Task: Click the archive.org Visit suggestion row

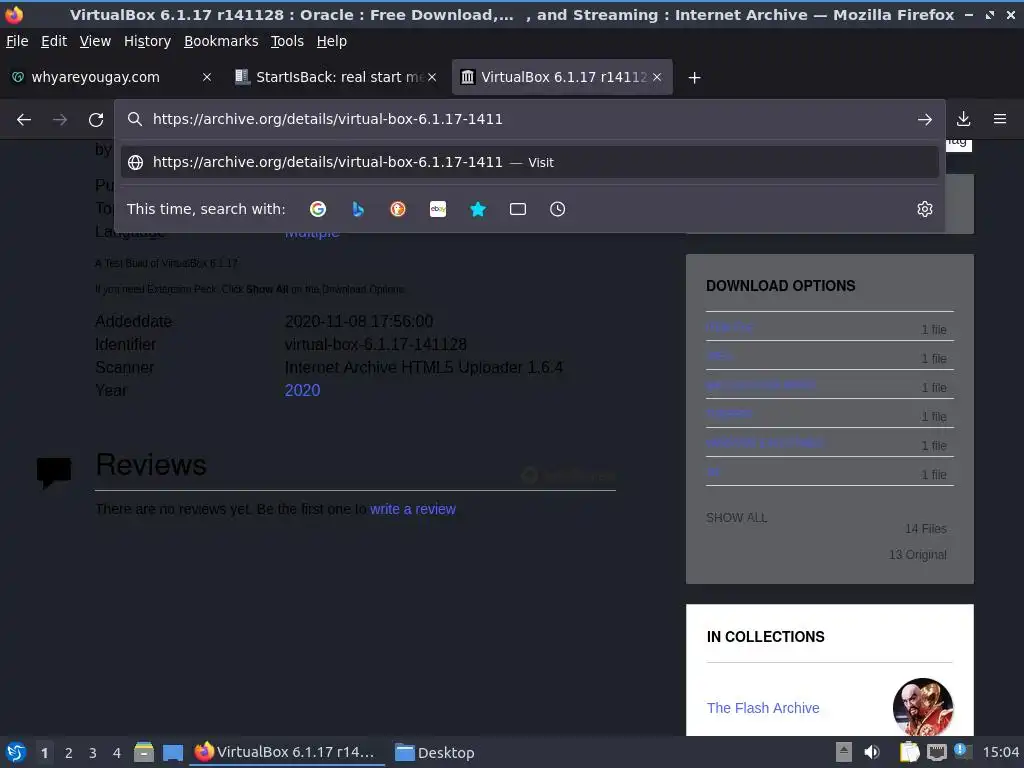Action: [x=530, y=162]
